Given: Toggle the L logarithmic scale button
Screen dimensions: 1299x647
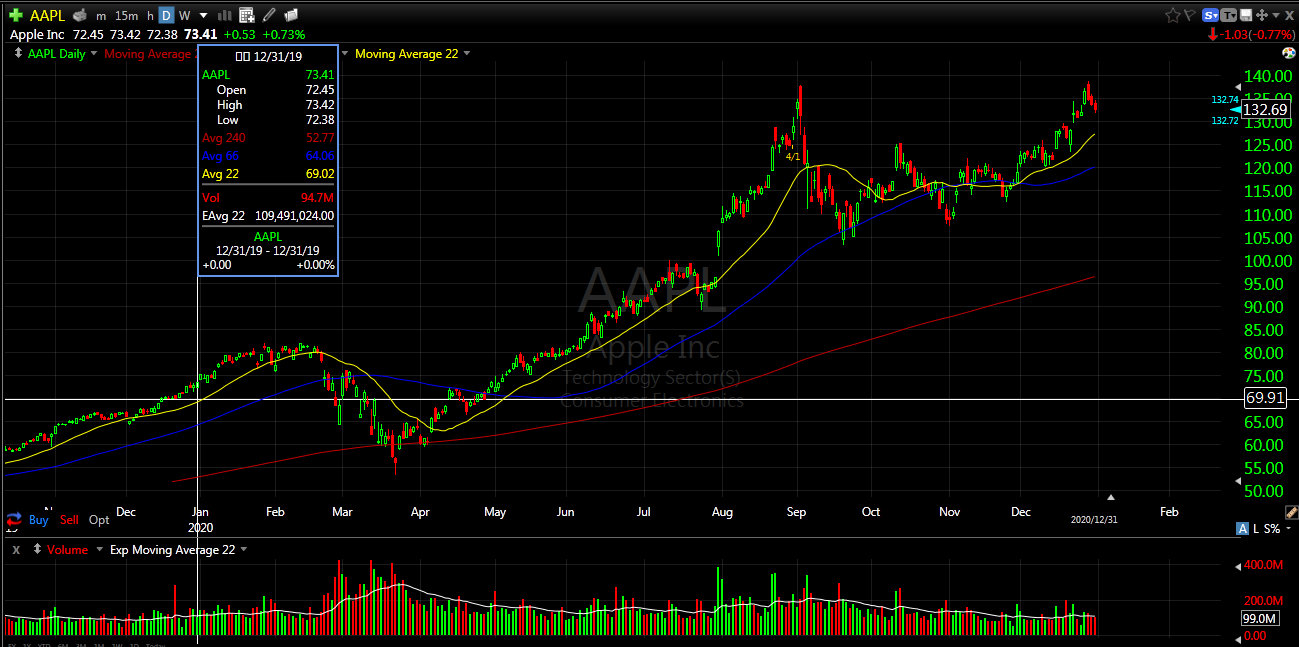Looking at the screenshot, I should (1255, 528).
